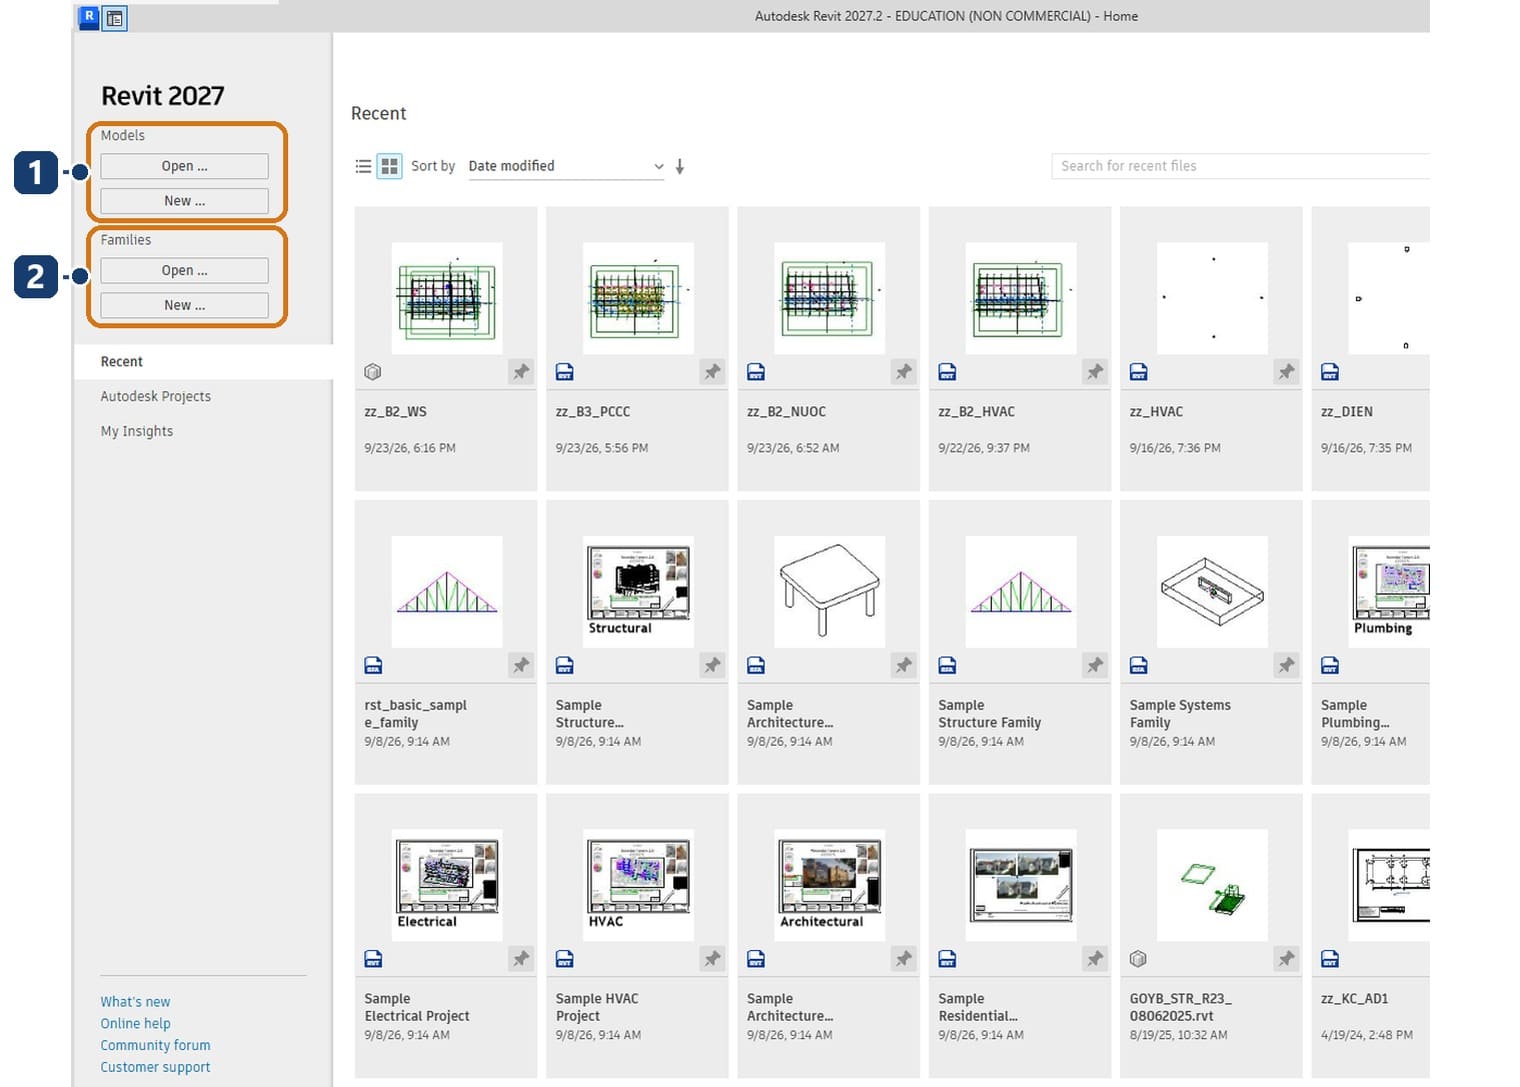The width and height of the screenshot is (1520, 1087).
Task: Open the What's new link
Action: click(135, 1002)
